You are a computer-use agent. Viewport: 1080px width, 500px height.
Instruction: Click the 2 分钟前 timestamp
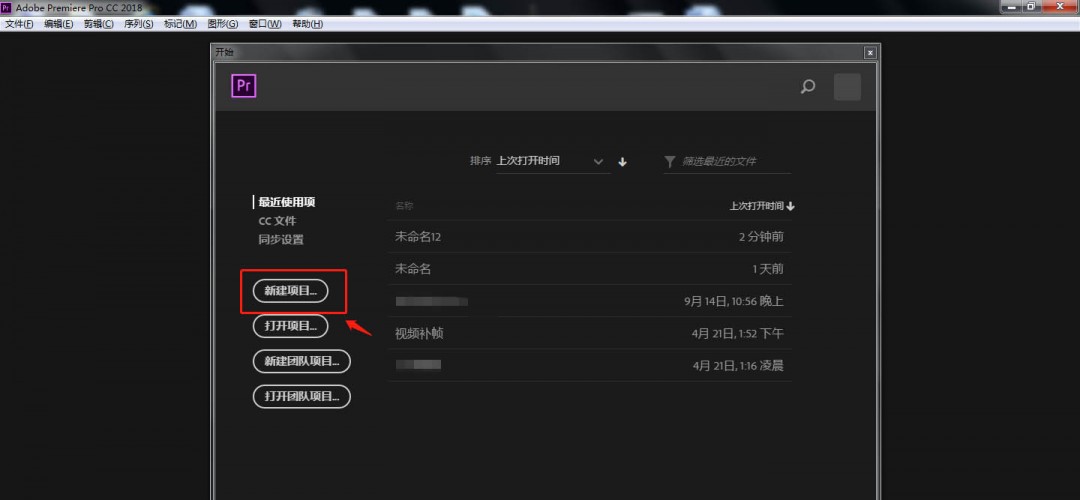coord(761,237)
